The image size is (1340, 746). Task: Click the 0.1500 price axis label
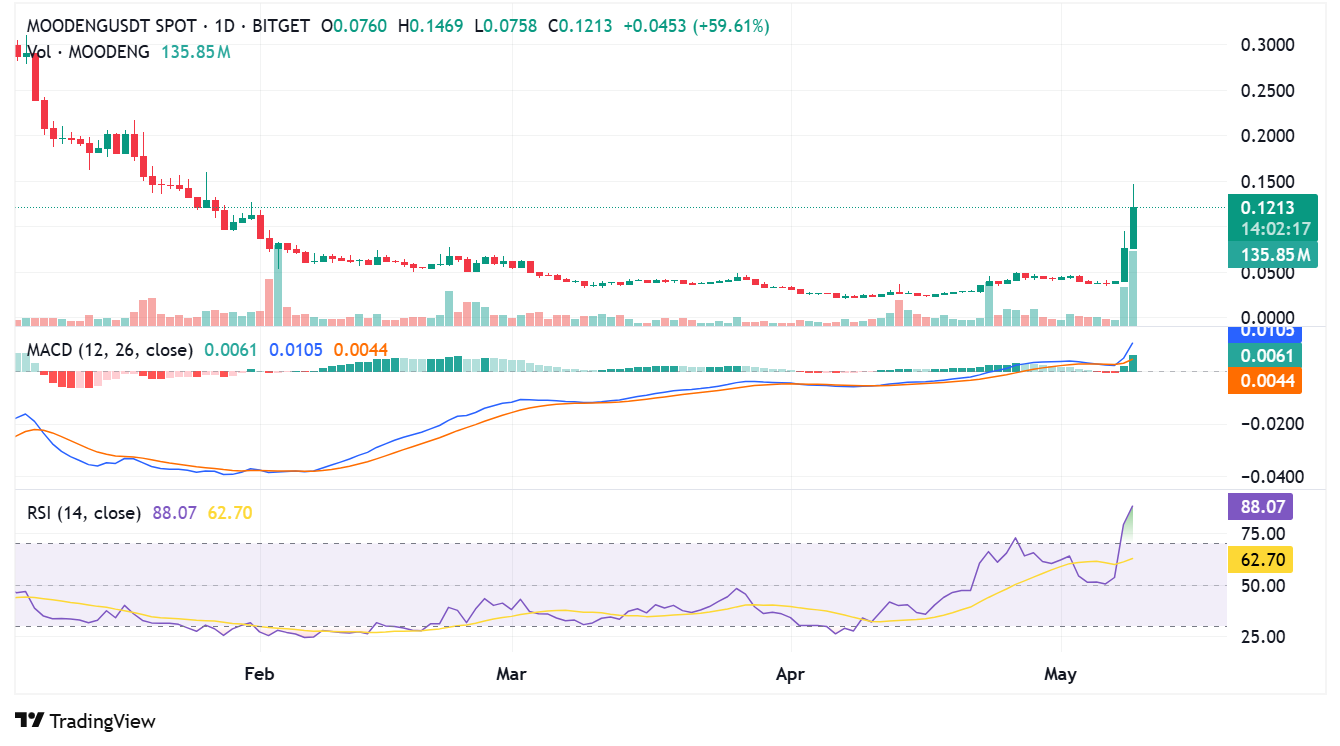(1267, 182)
